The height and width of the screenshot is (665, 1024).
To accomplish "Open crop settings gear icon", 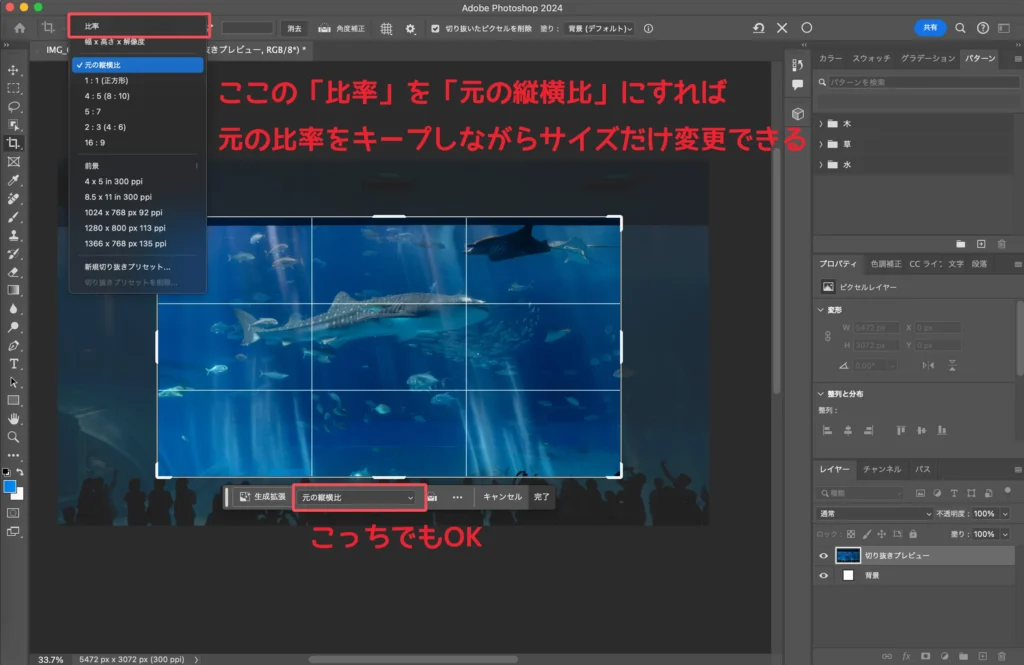I will [x=410, y=29].
